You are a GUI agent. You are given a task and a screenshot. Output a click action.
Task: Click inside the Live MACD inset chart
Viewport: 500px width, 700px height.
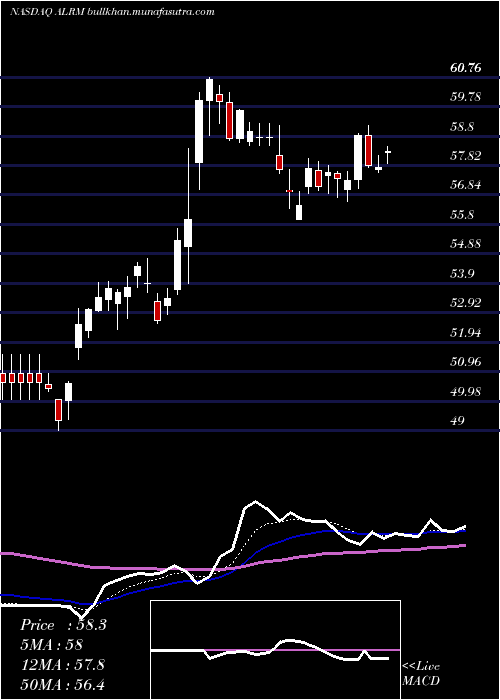(275, 650)
